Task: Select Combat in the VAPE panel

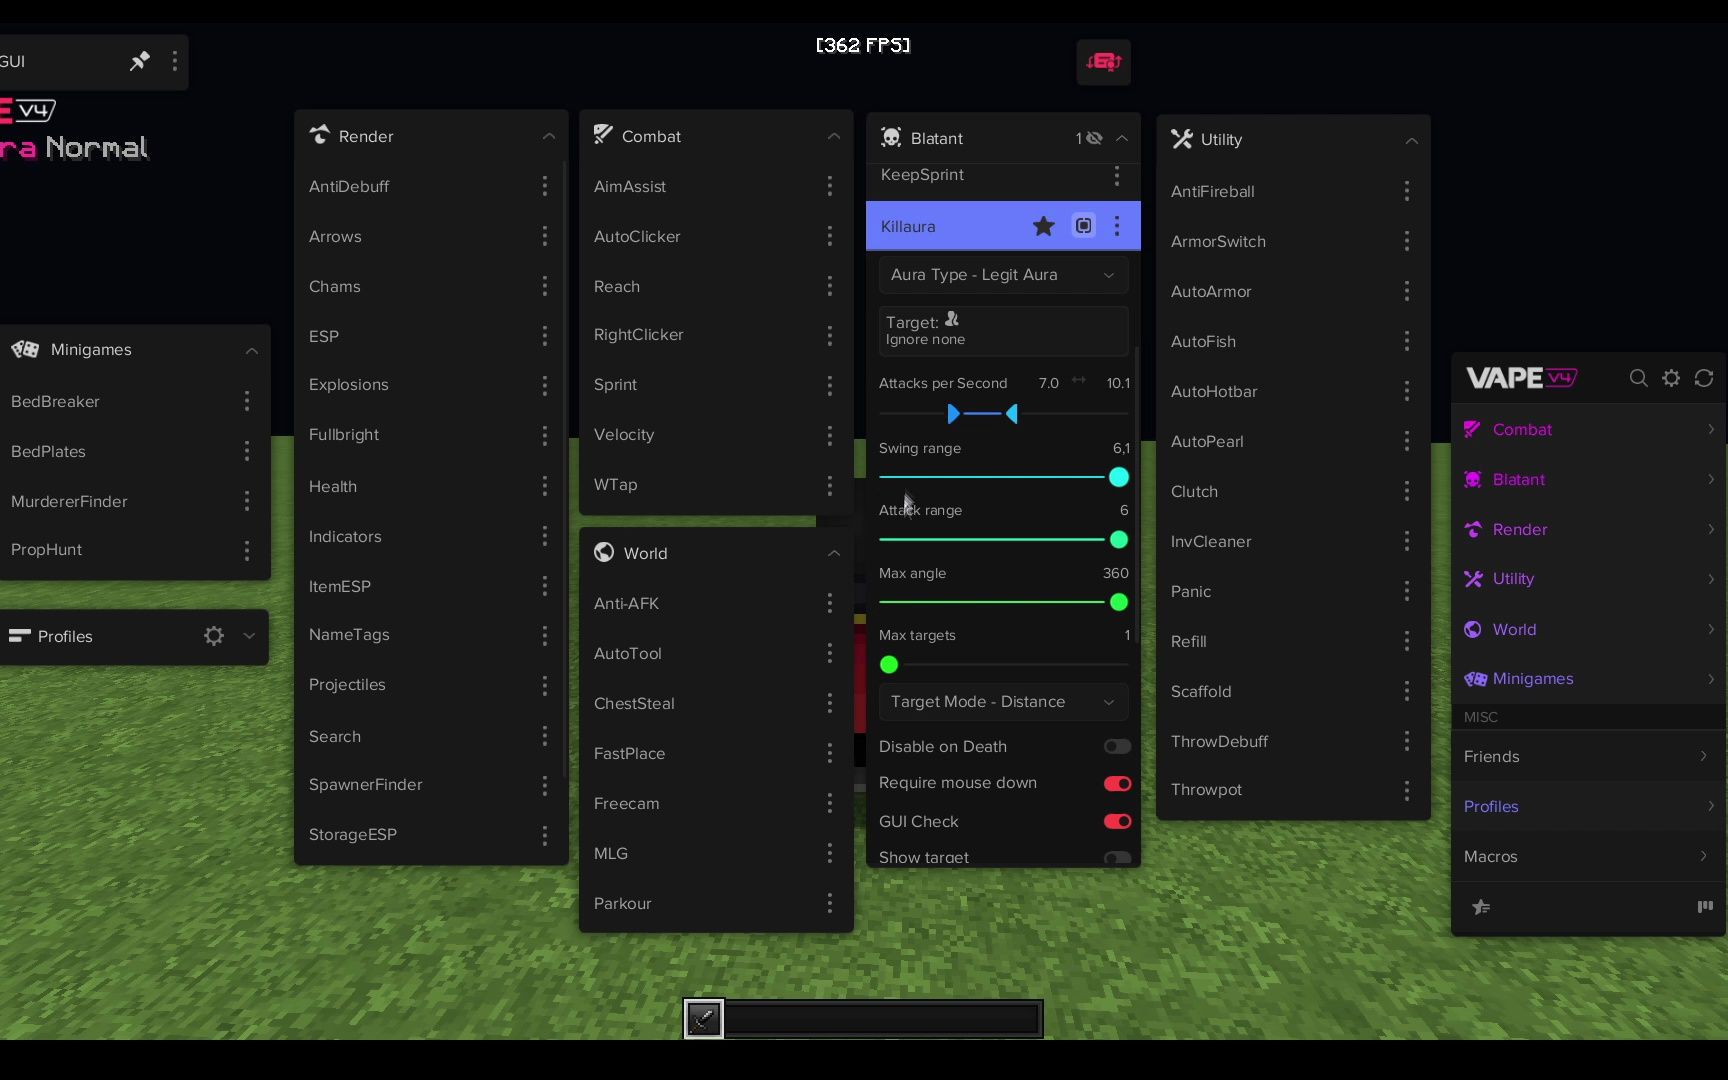Action: 1589,430
